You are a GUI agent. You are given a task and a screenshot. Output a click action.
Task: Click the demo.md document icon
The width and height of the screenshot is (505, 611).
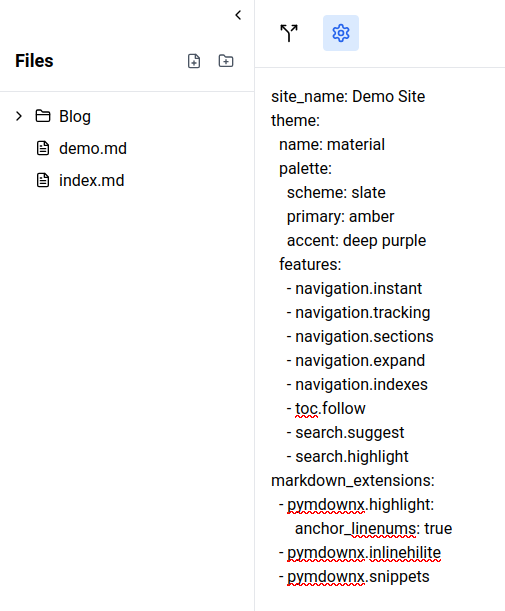[x=43, y=148]
